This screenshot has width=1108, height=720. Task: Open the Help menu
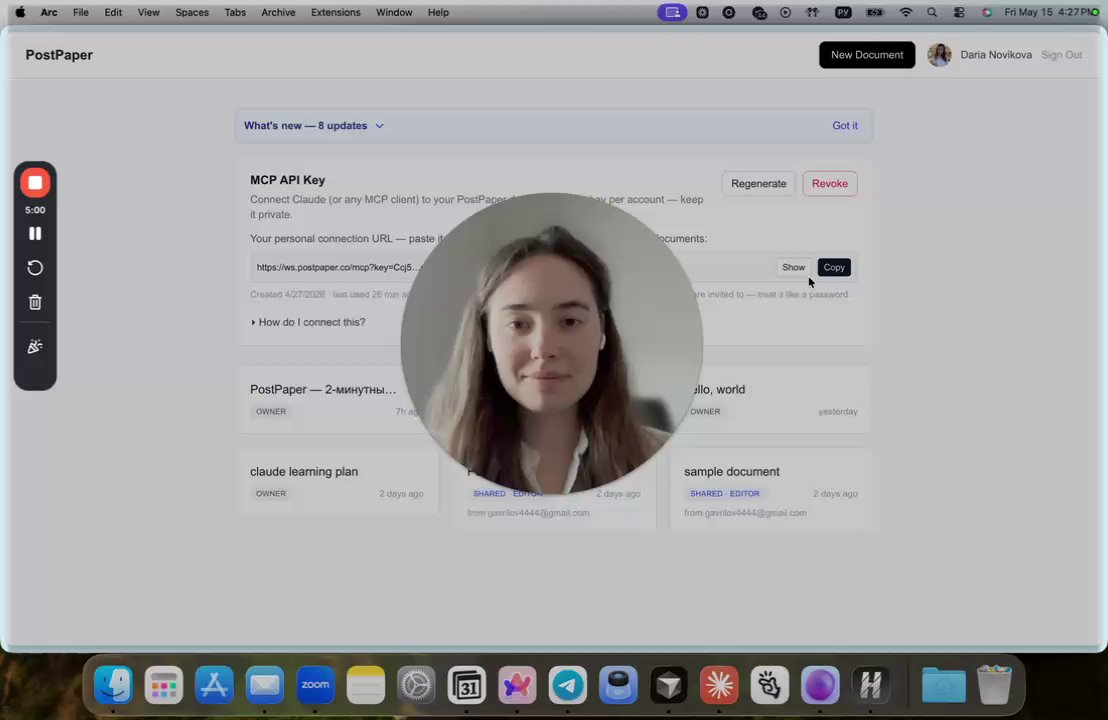438,12
